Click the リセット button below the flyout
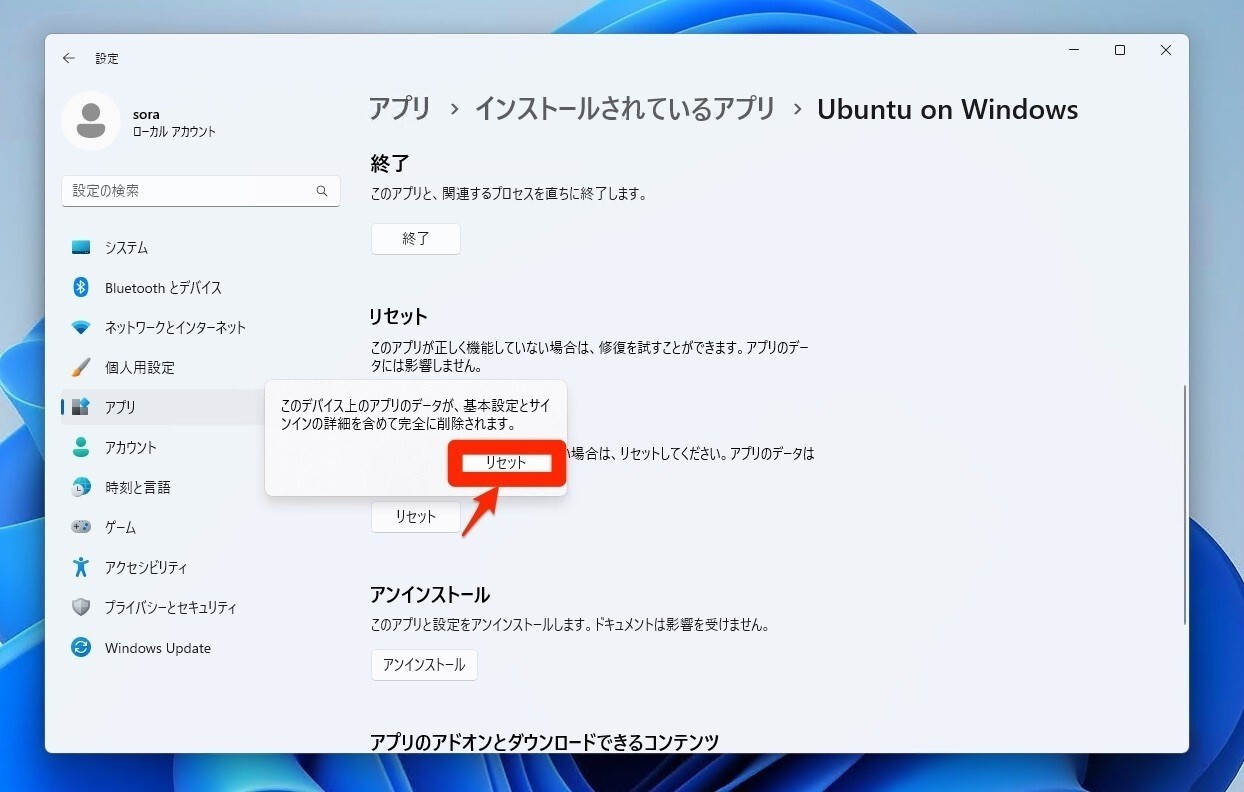 (x=416, y=517)
